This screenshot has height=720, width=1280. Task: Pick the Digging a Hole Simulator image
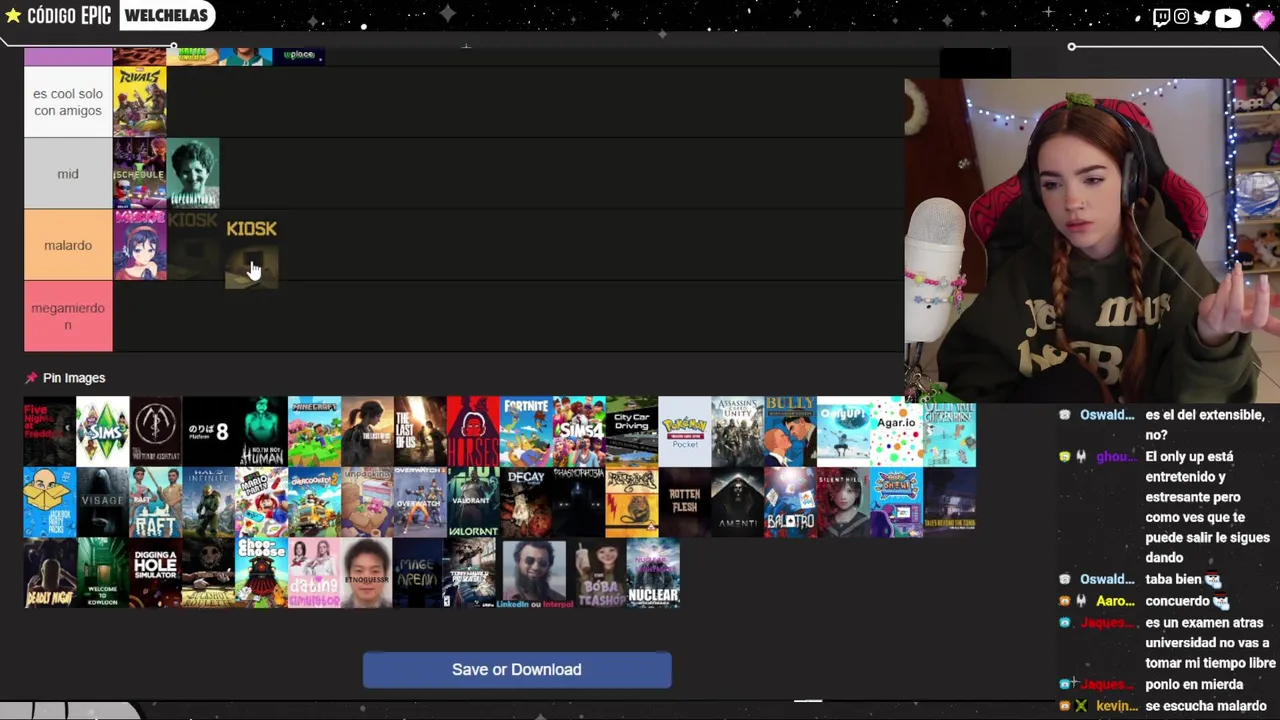(155, 574)
